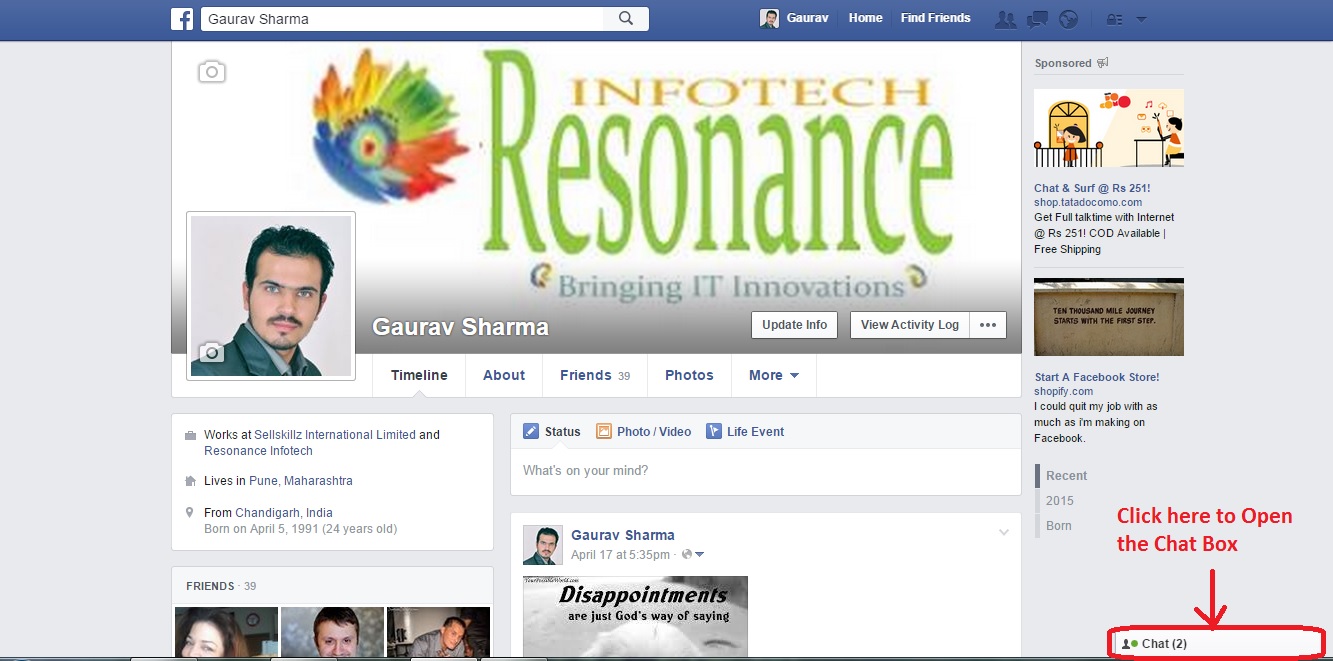Jump to Recent on the timeline navigator
The width and height of the screenshot is (1333, 661).
pos(1067,476)
